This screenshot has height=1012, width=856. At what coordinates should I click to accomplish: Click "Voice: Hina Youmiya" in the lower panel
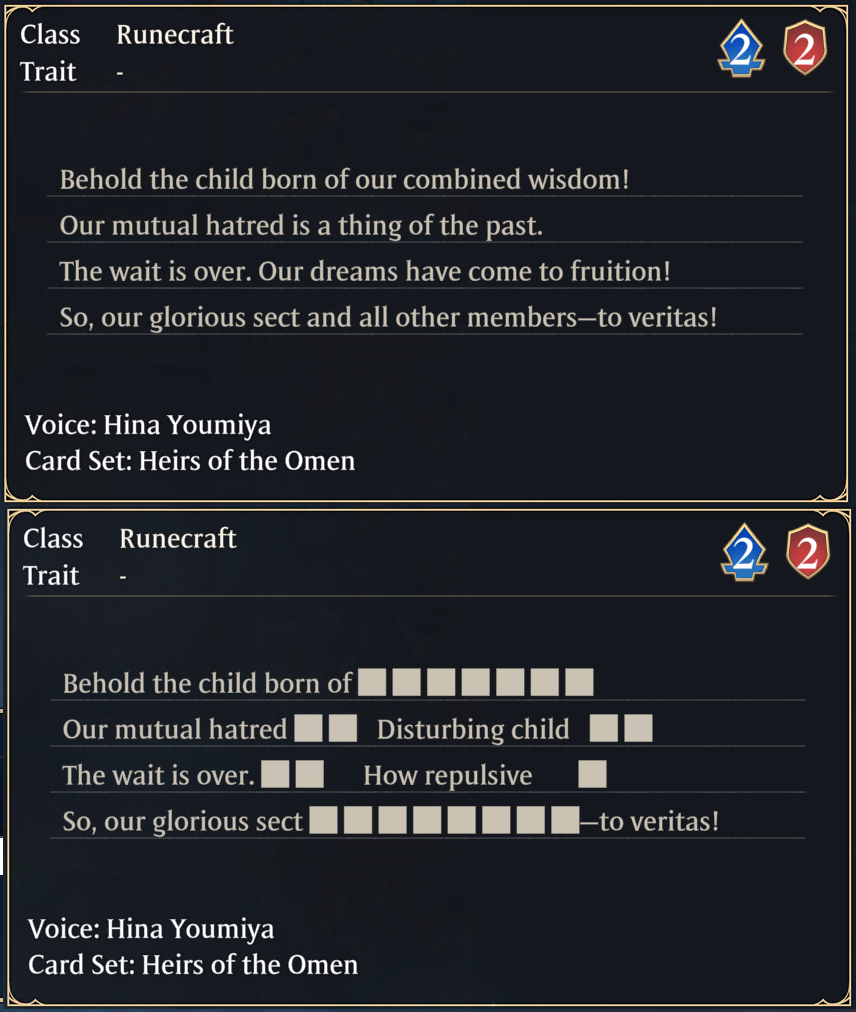click(x=151, y=929)
